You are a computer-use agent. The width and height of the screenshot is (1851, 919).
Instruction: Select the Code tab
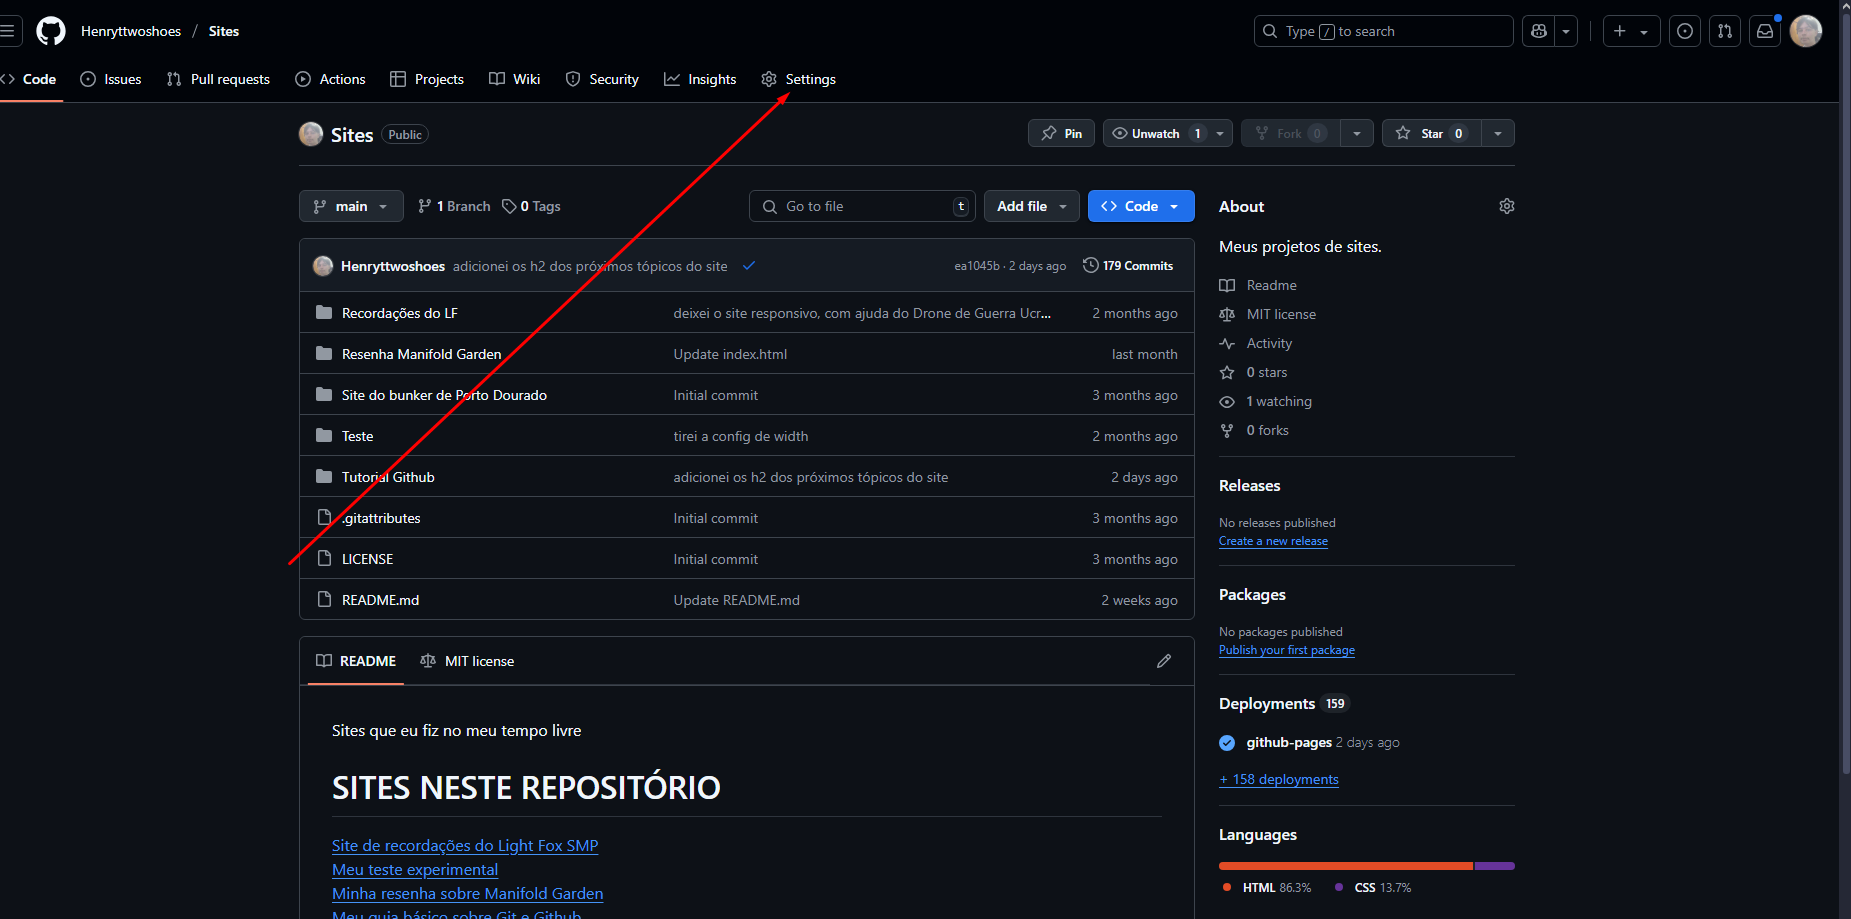tap(29, 79)
